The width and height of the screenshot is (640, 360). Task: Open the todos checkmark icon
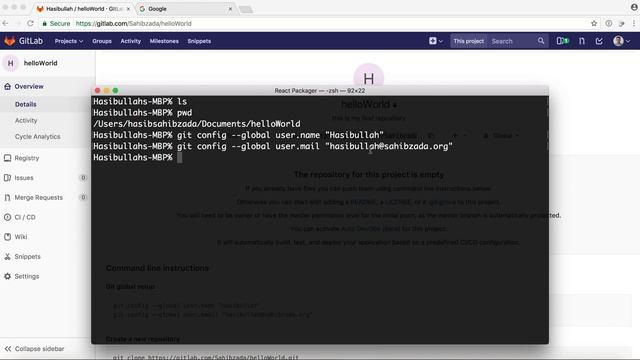click(x=599, y=41)
